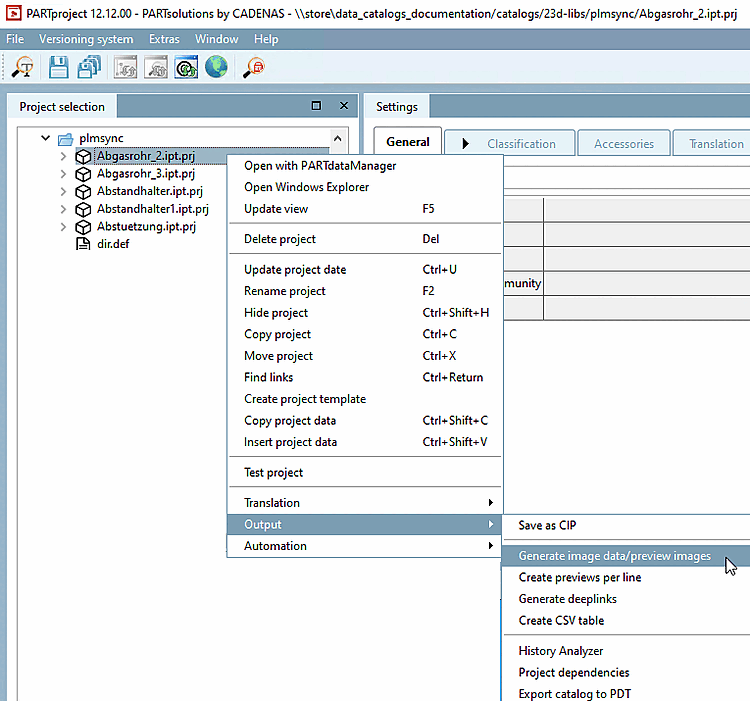Choose Generate deeplinks
Screen dimensions: 750x701
pos(627,599)
